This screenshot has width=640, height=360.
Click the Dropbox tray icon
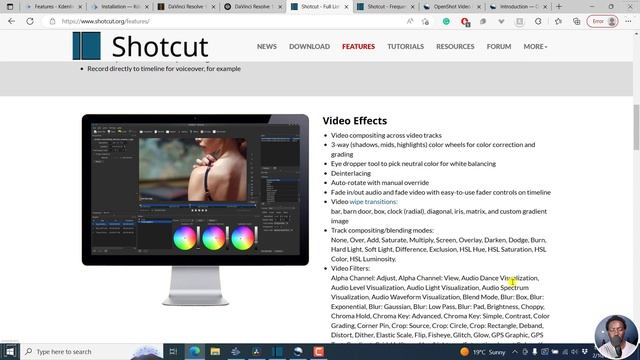point(585,351)
